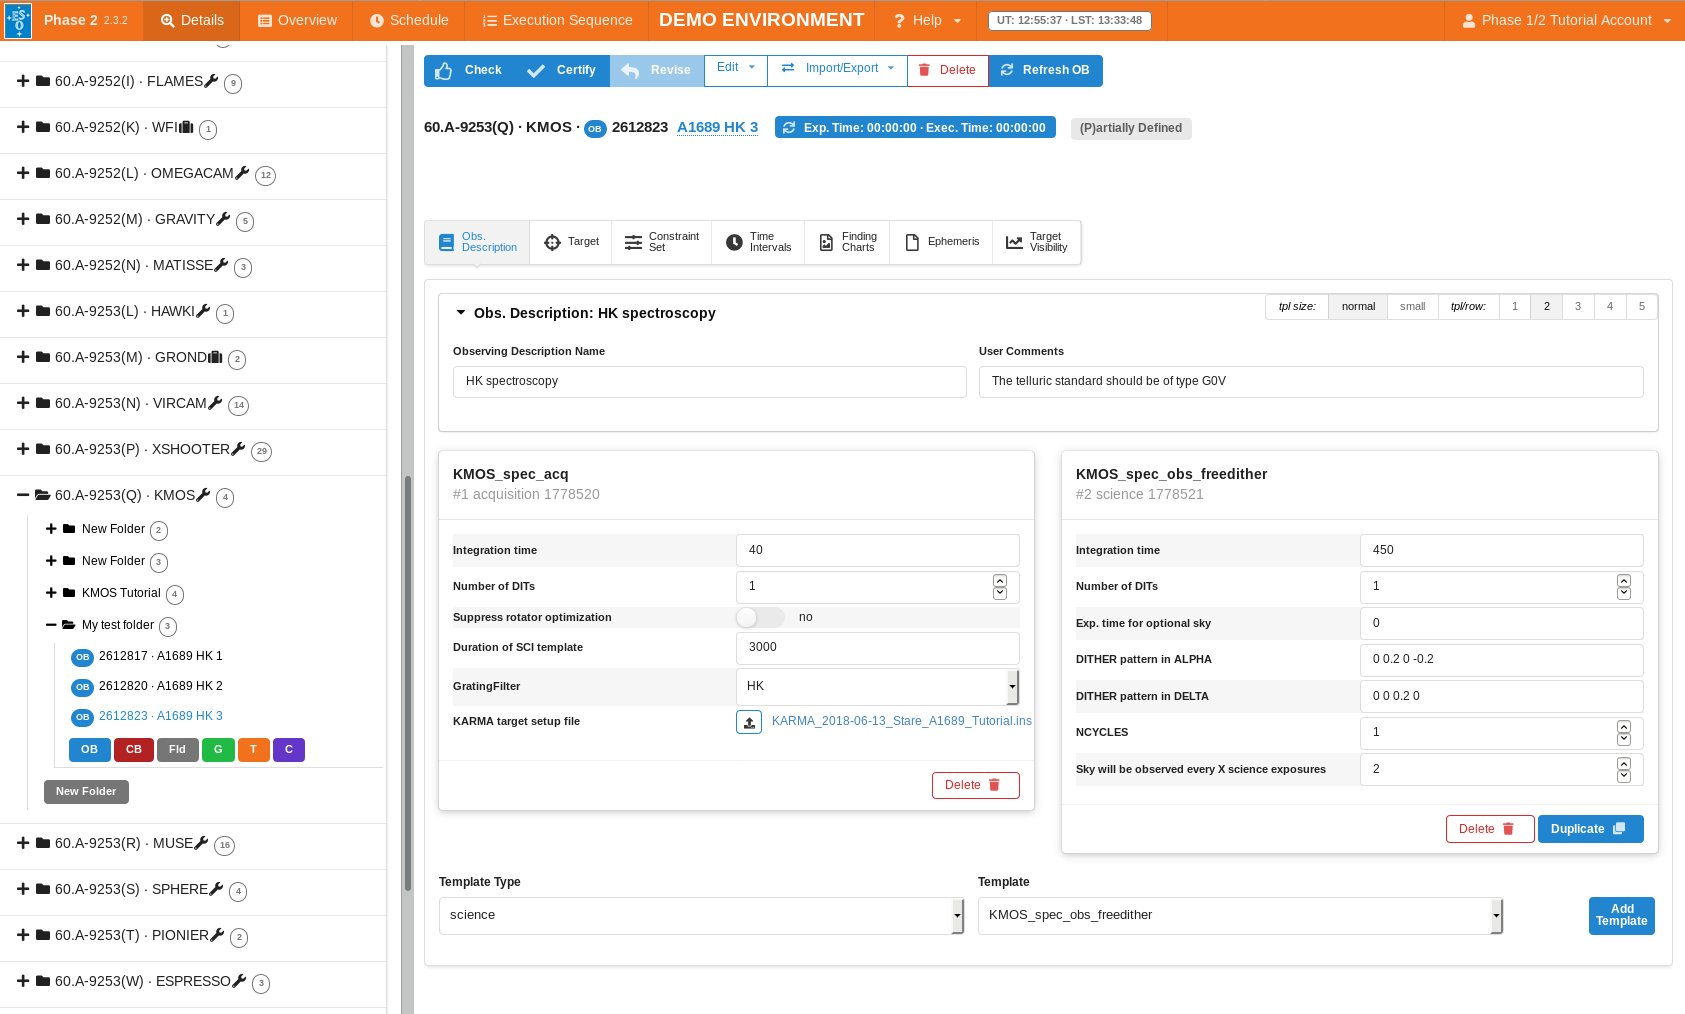The image size is (1685, 1014).
Task: Select 3 templates per row
Action: [1578, 307]
